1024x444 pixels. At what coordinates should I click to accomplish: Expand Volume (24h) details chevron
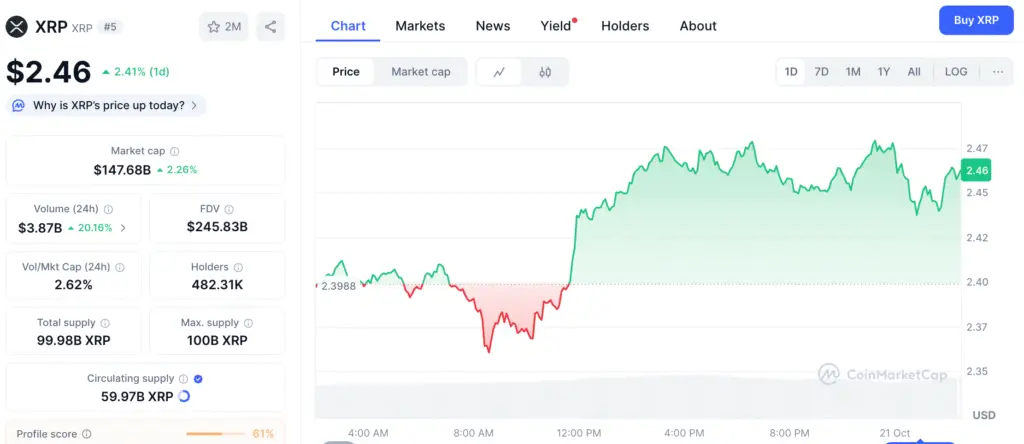(x=123, y=228)
